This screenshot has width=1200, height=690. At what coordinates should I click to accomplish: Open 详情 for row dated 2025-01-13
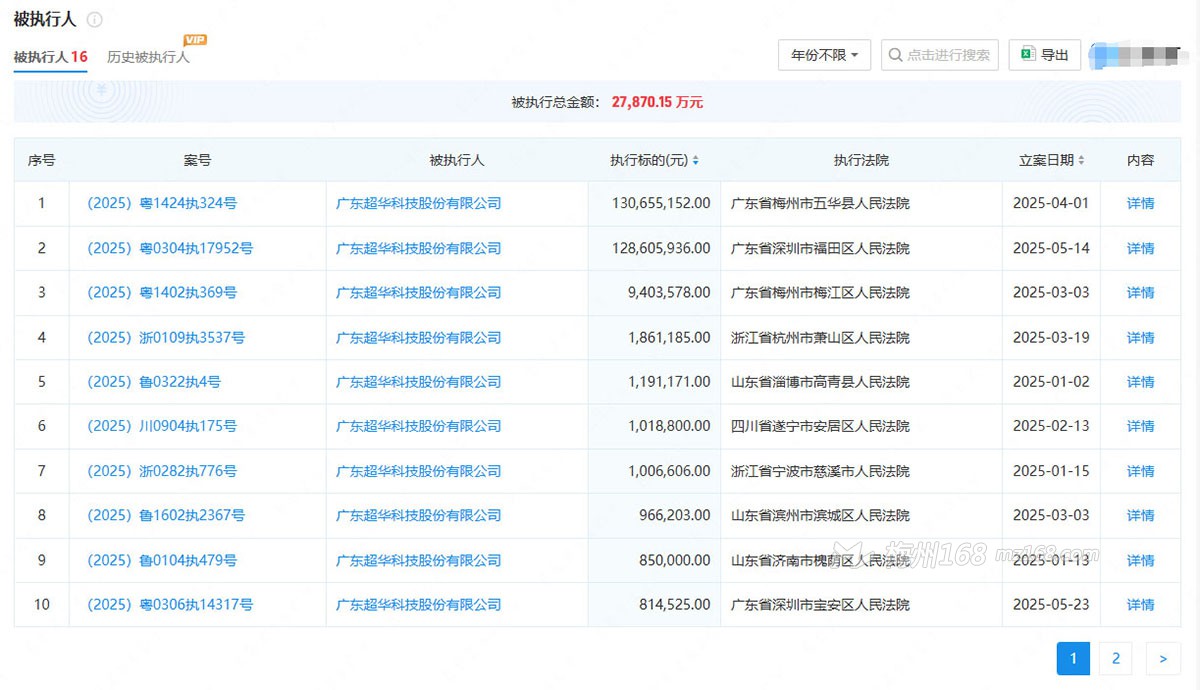click(1140, 560)
